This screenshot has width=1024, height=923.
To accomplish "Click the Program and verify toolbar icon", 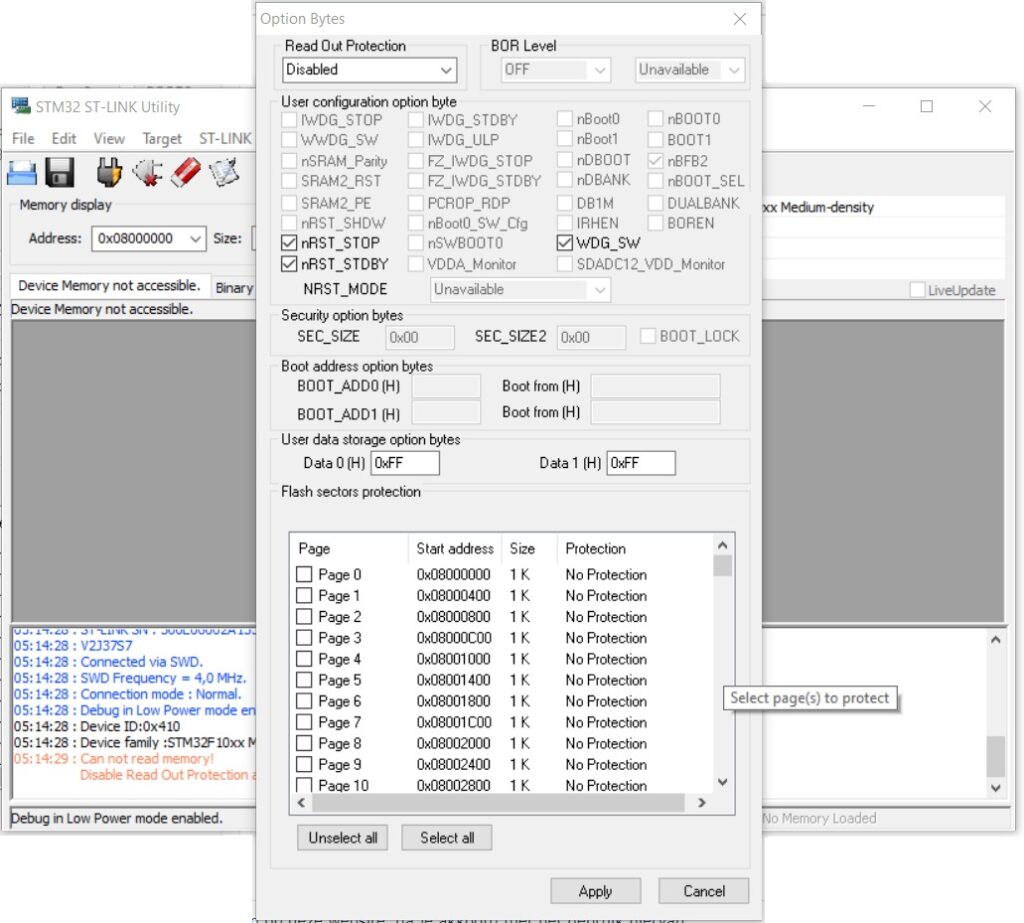I will click(x=225, y=173).
